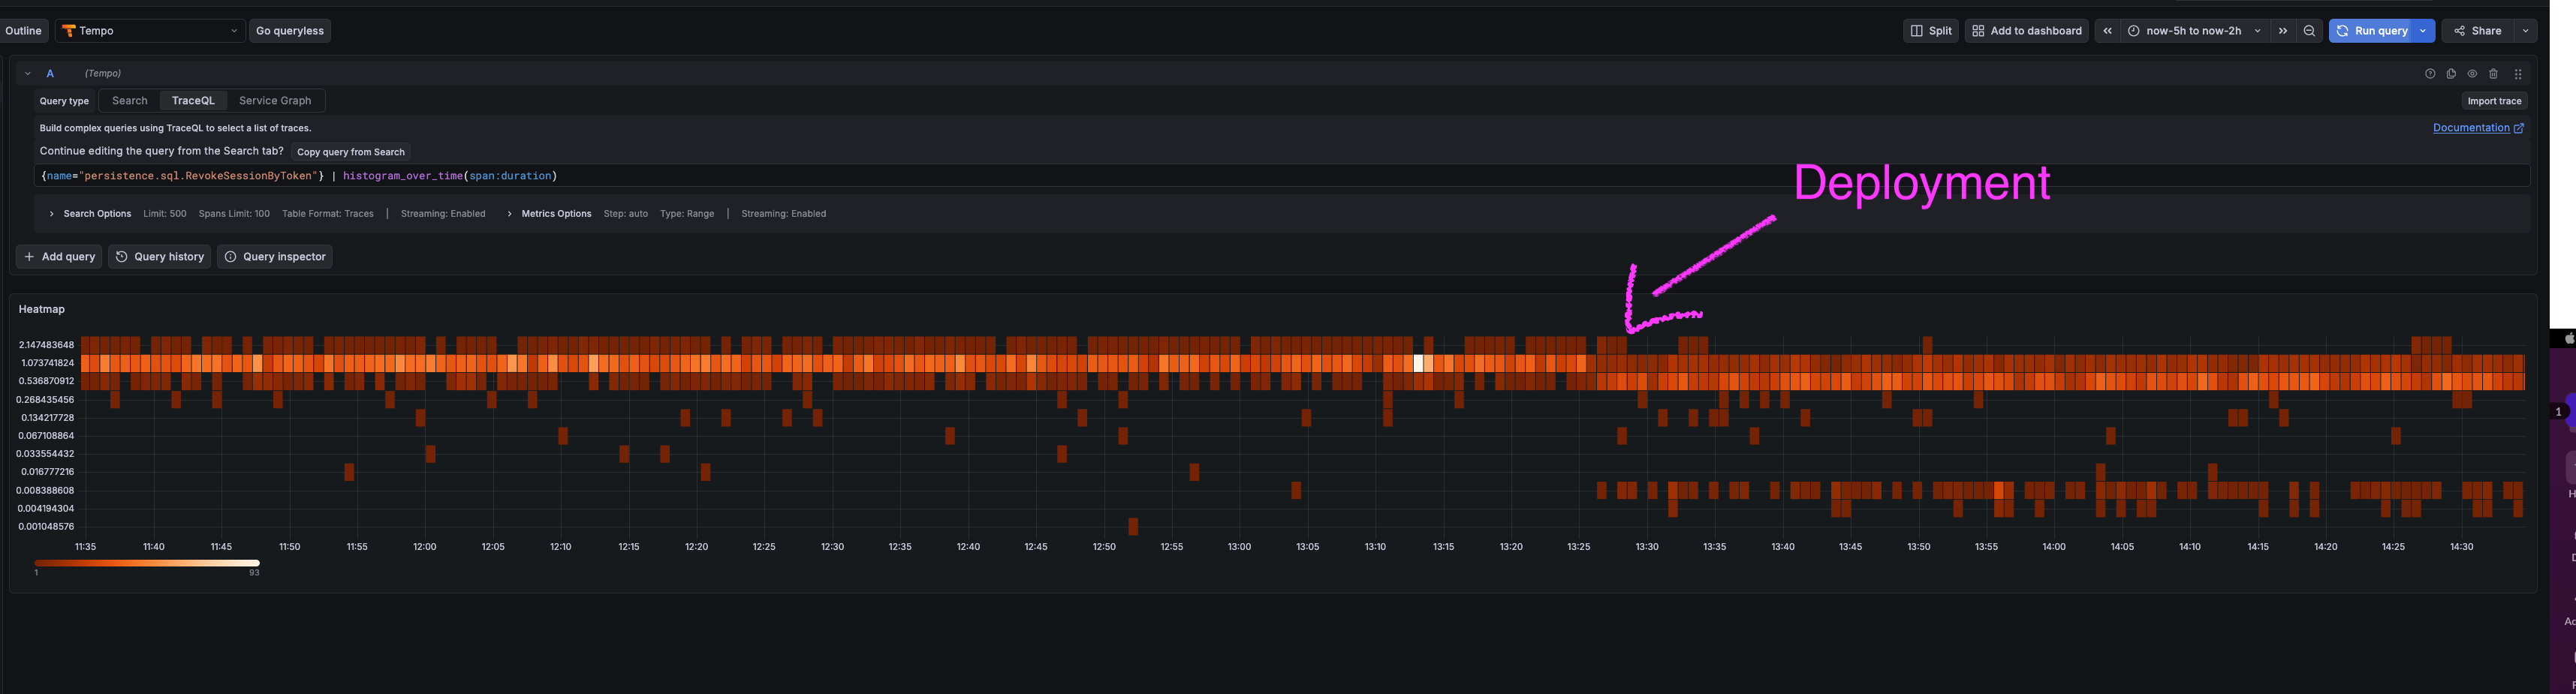Screen dimensions: 2576x694
Task: Open the Outline panel
Action: click(23, 31)
